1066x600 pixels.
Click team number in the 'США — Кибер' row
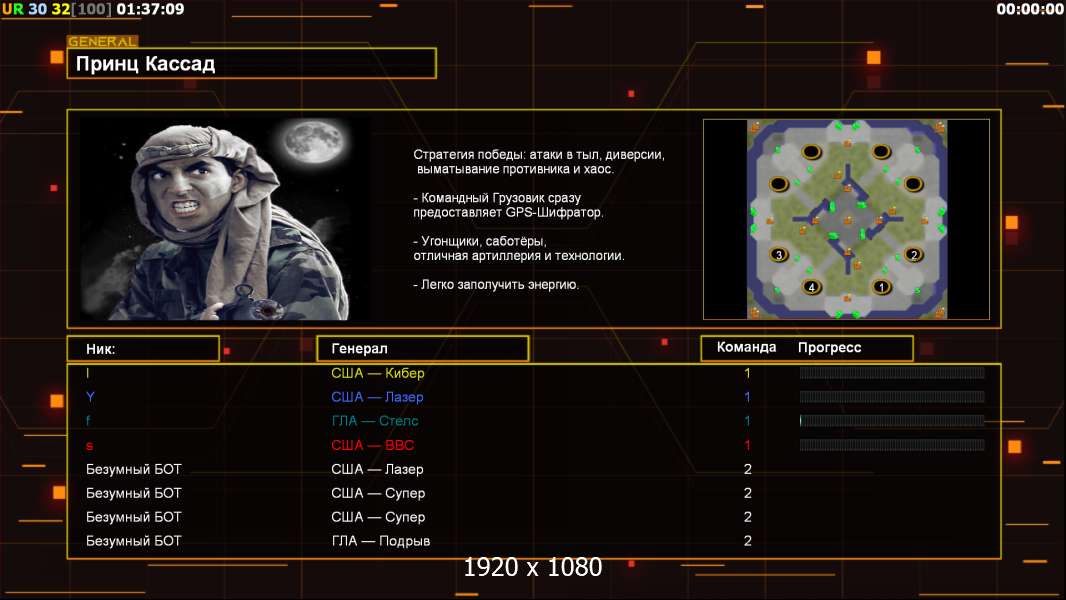(747, 373)
